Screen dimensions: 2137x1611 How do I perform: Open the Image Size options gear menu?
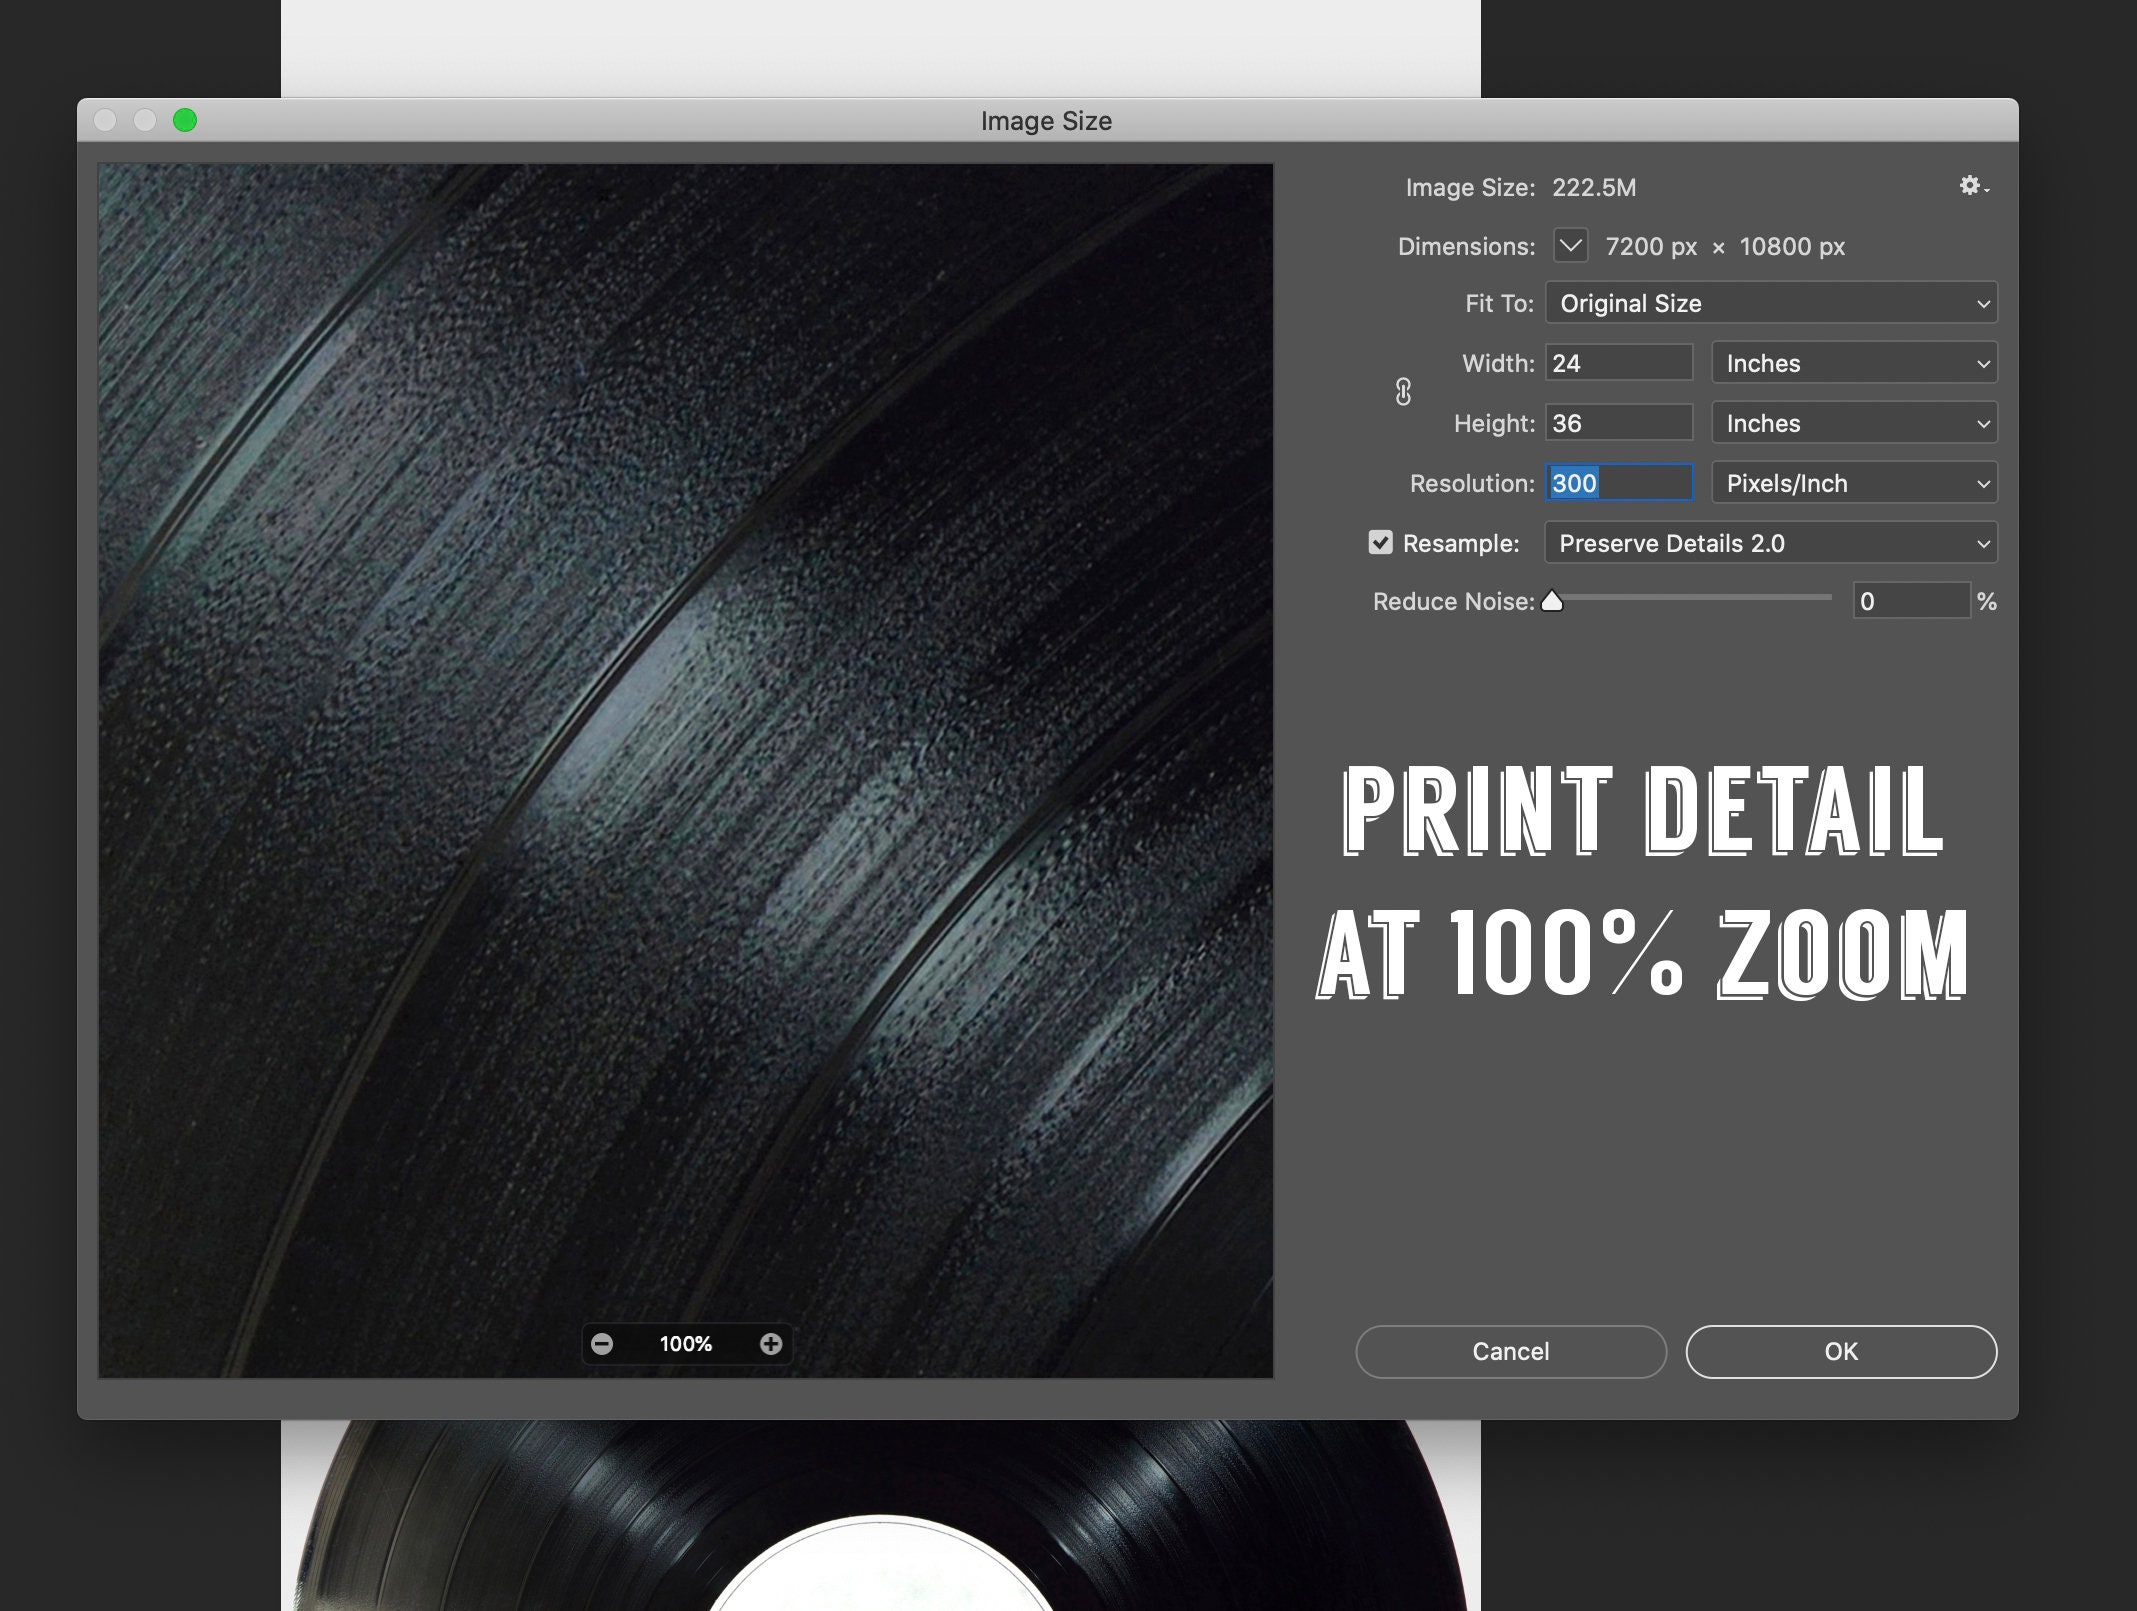[x=1971, y=186]
